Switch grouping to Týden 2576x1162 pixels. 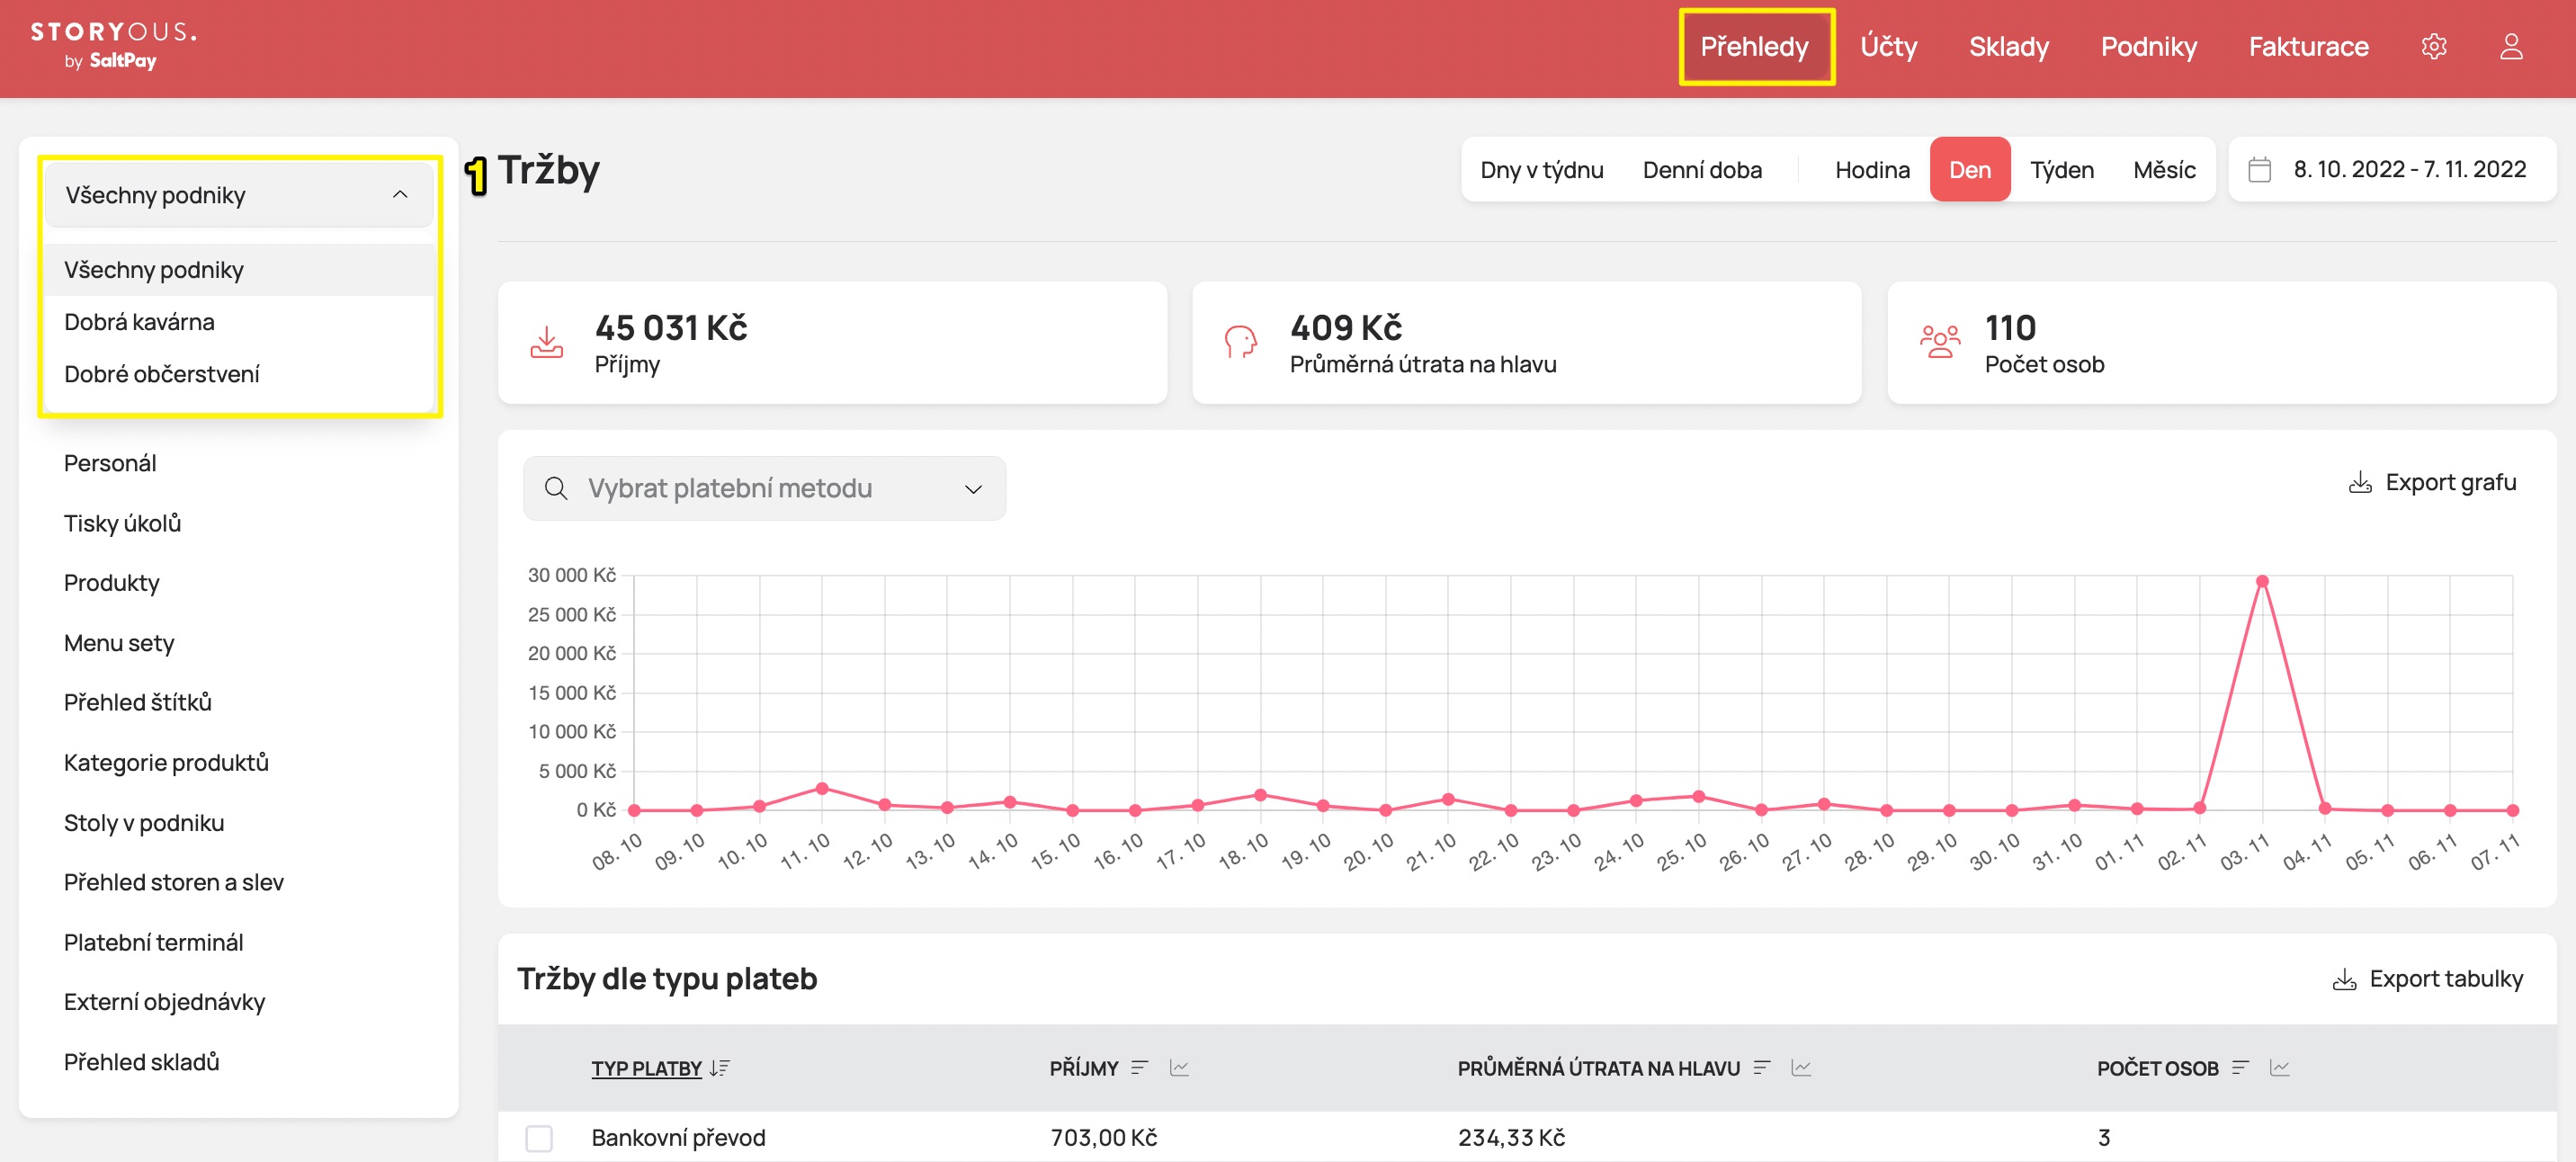(2062, 170)
